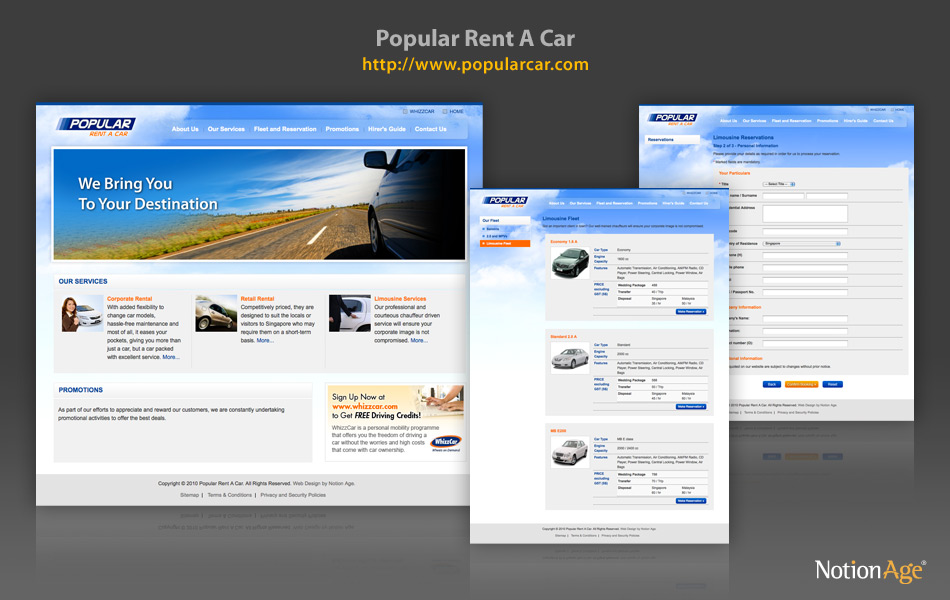950x600 pixels.
Task: Open About Us in the homepage navigation
Action: tap(185, 129)
